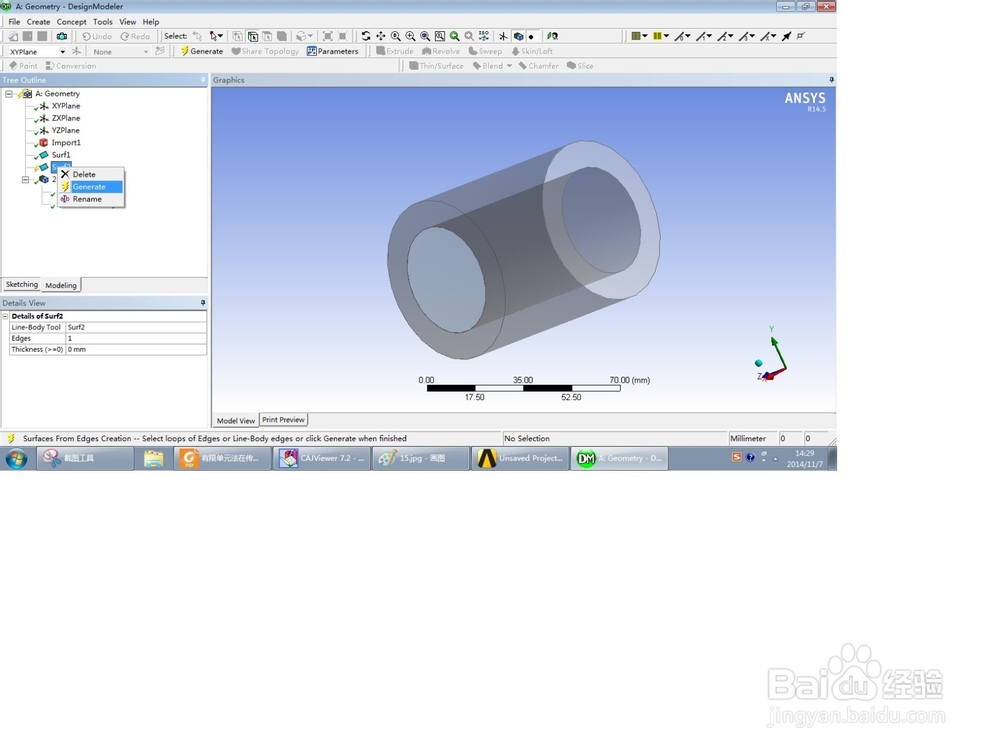Viewport: 1000px width, 750px height.
Task: Switch to the Model View tab
Action: pyautogui.click(x=235, y=420)
